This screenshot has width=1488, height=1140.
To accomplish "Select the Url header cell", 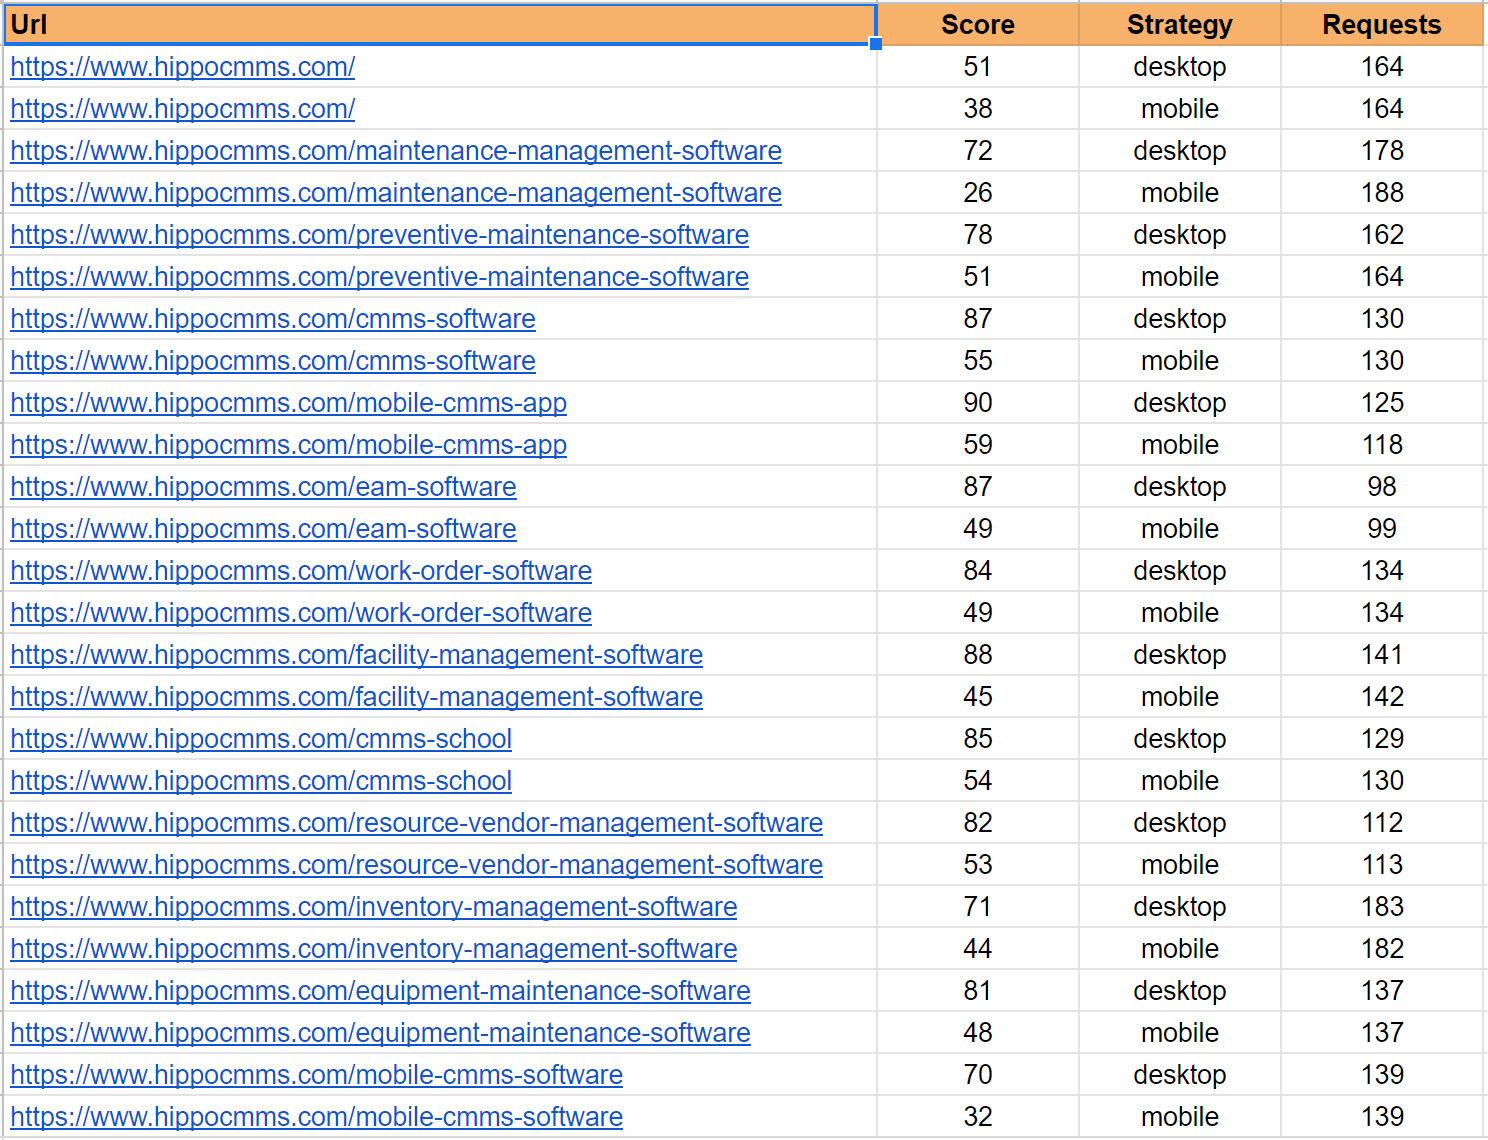I will click(x=440, y=24).
